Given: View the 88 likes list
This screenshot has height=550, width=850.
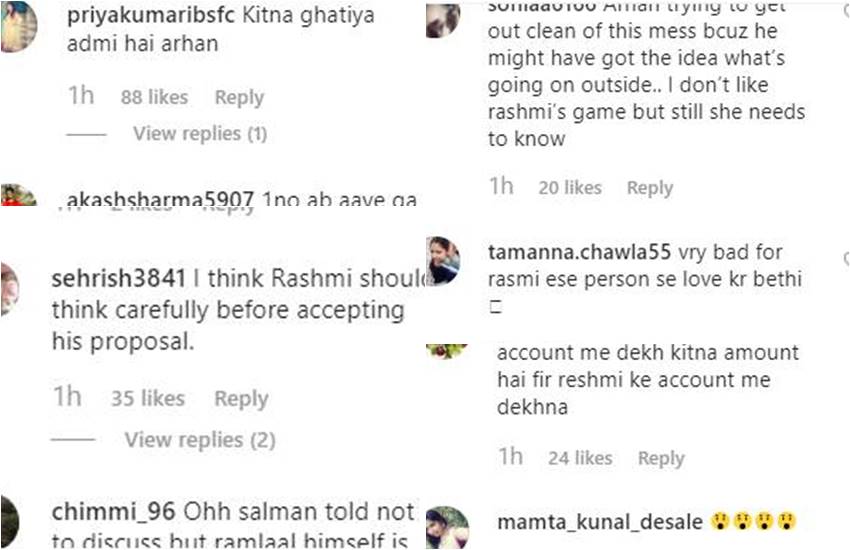Looking at the screenshot, I should (x=154, y=97).
